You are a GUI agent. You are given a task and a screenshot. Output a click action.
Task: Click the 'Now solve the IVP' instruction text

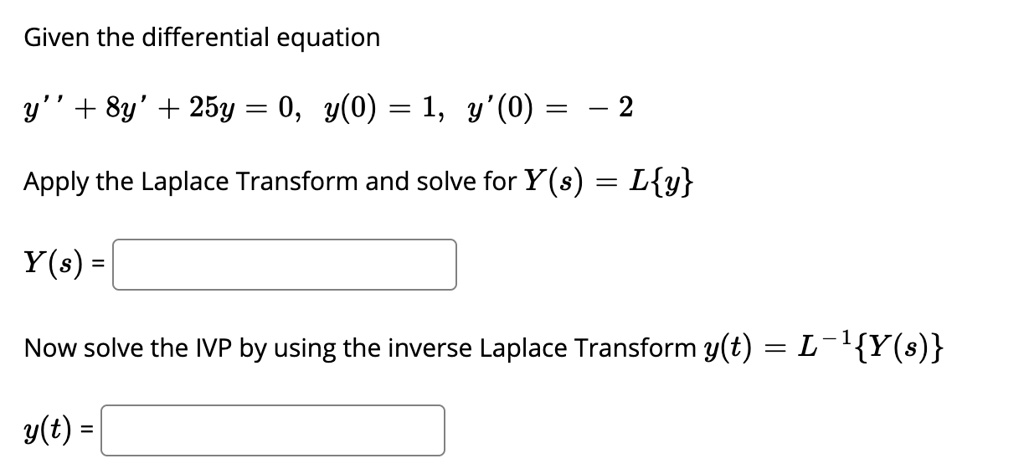click(128, 348)
